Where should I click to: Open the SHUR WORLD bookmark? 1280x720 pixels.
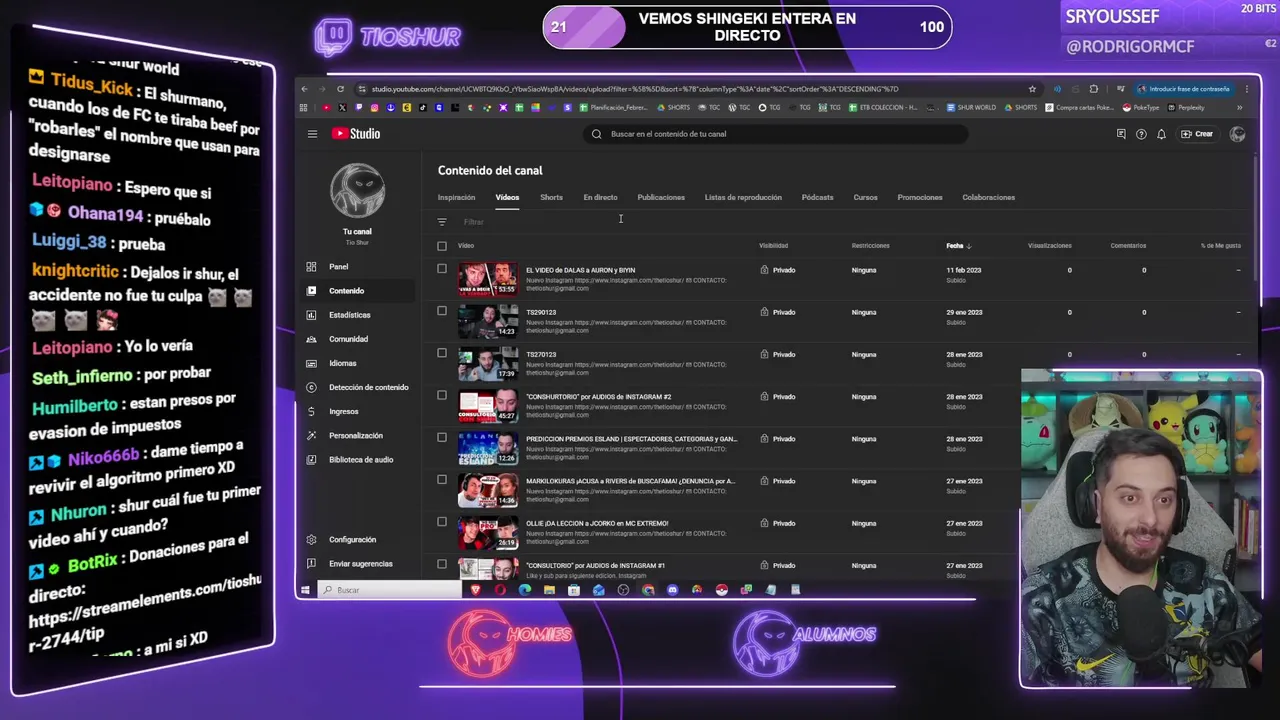pyautogui.click(x=972, y=108)
